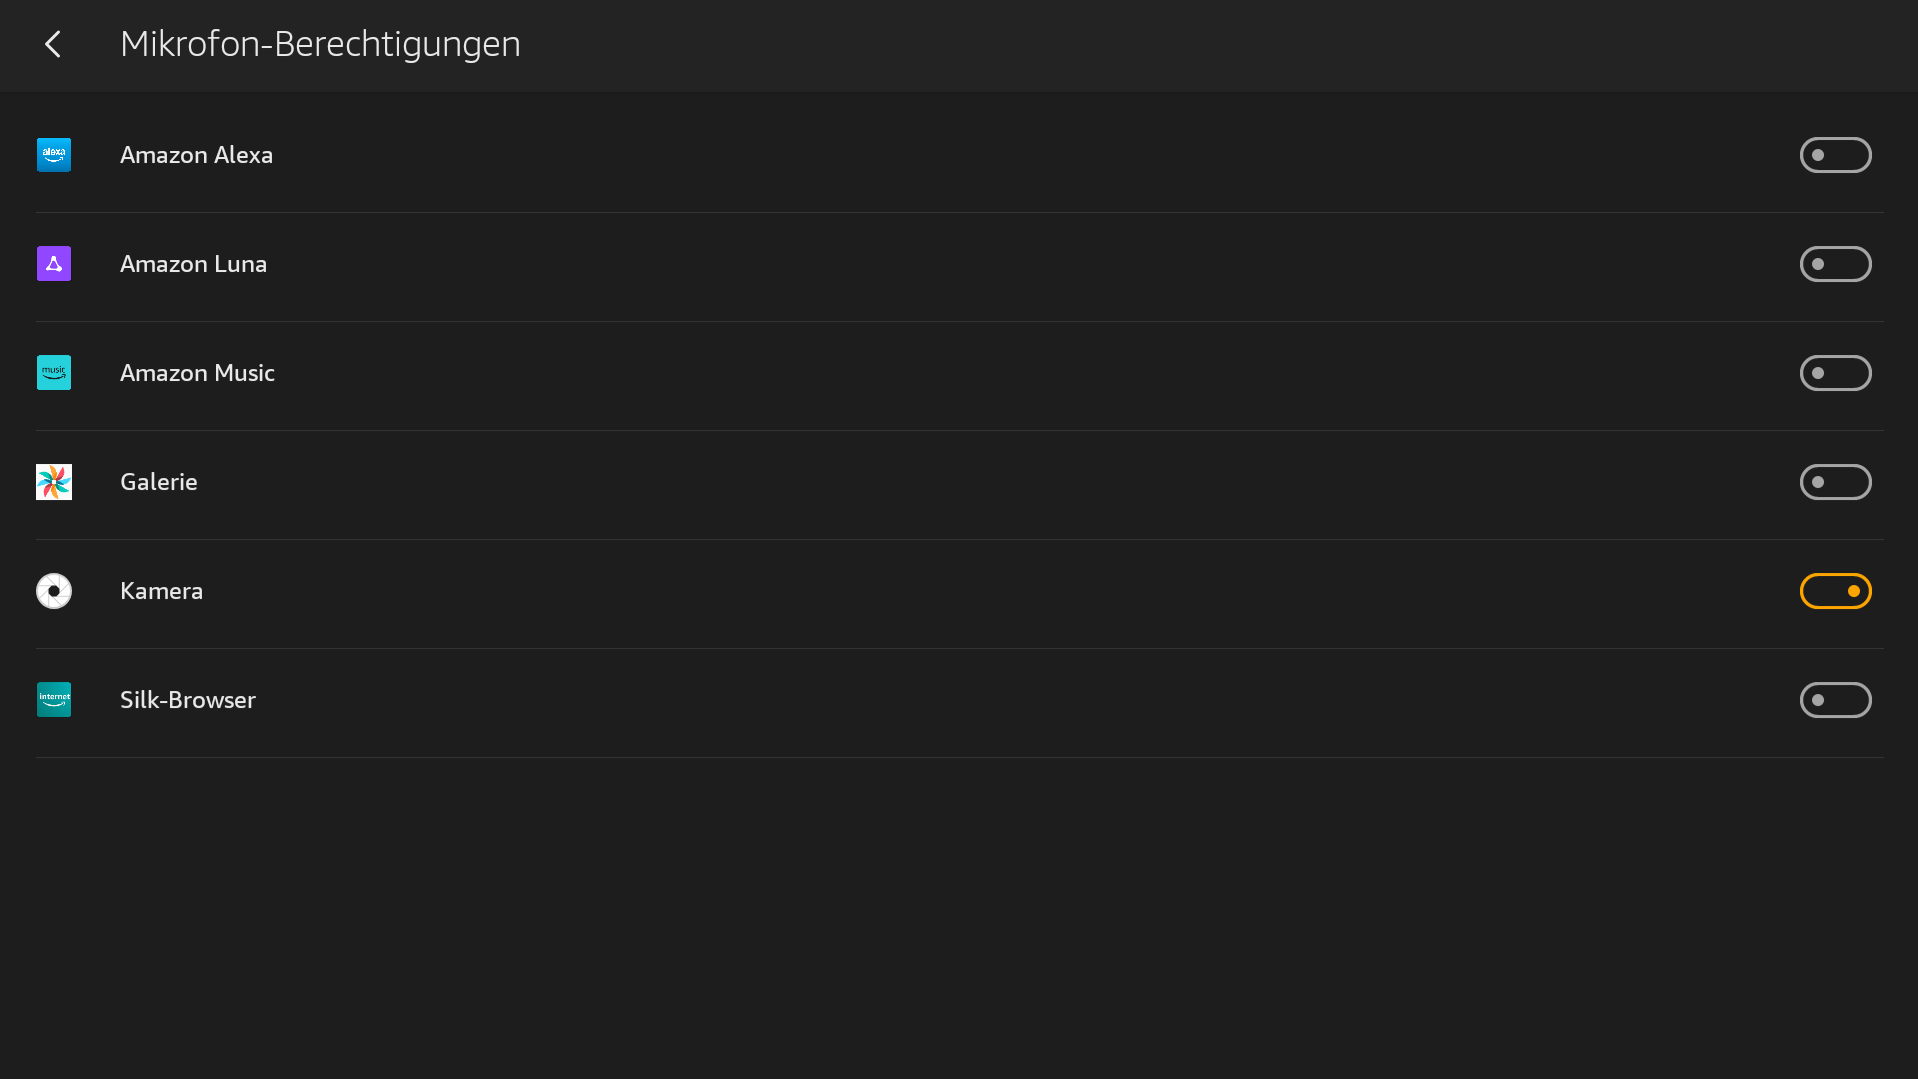Click the Amazon Alexa app icon
The image size is (1918, 1079).
54,155
